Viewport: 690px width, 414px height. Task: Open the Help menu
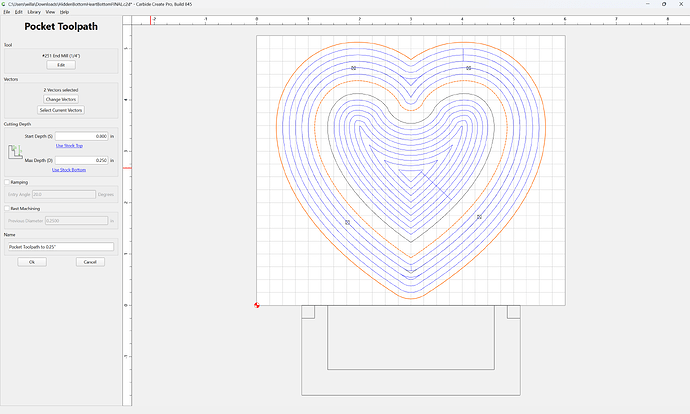[64, 12]
